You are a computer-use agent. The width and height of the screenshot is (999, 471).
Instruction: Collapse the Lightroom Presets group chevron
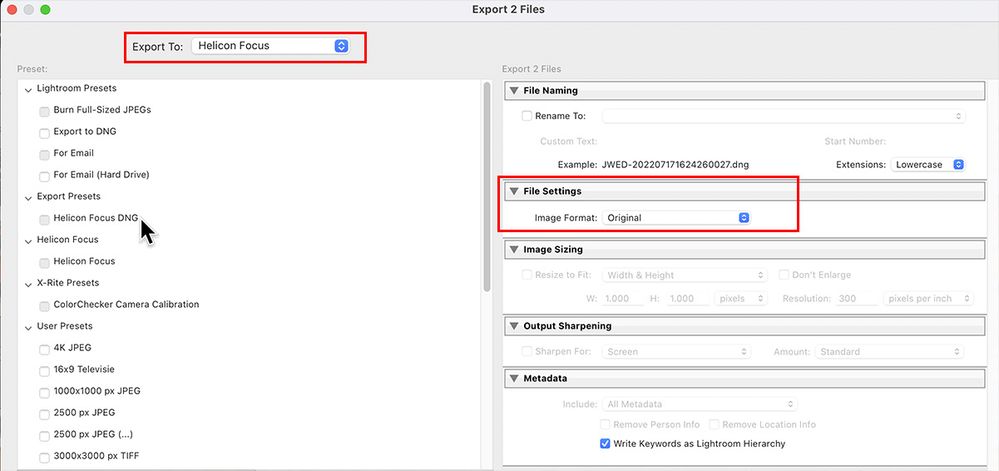[28, 89]
